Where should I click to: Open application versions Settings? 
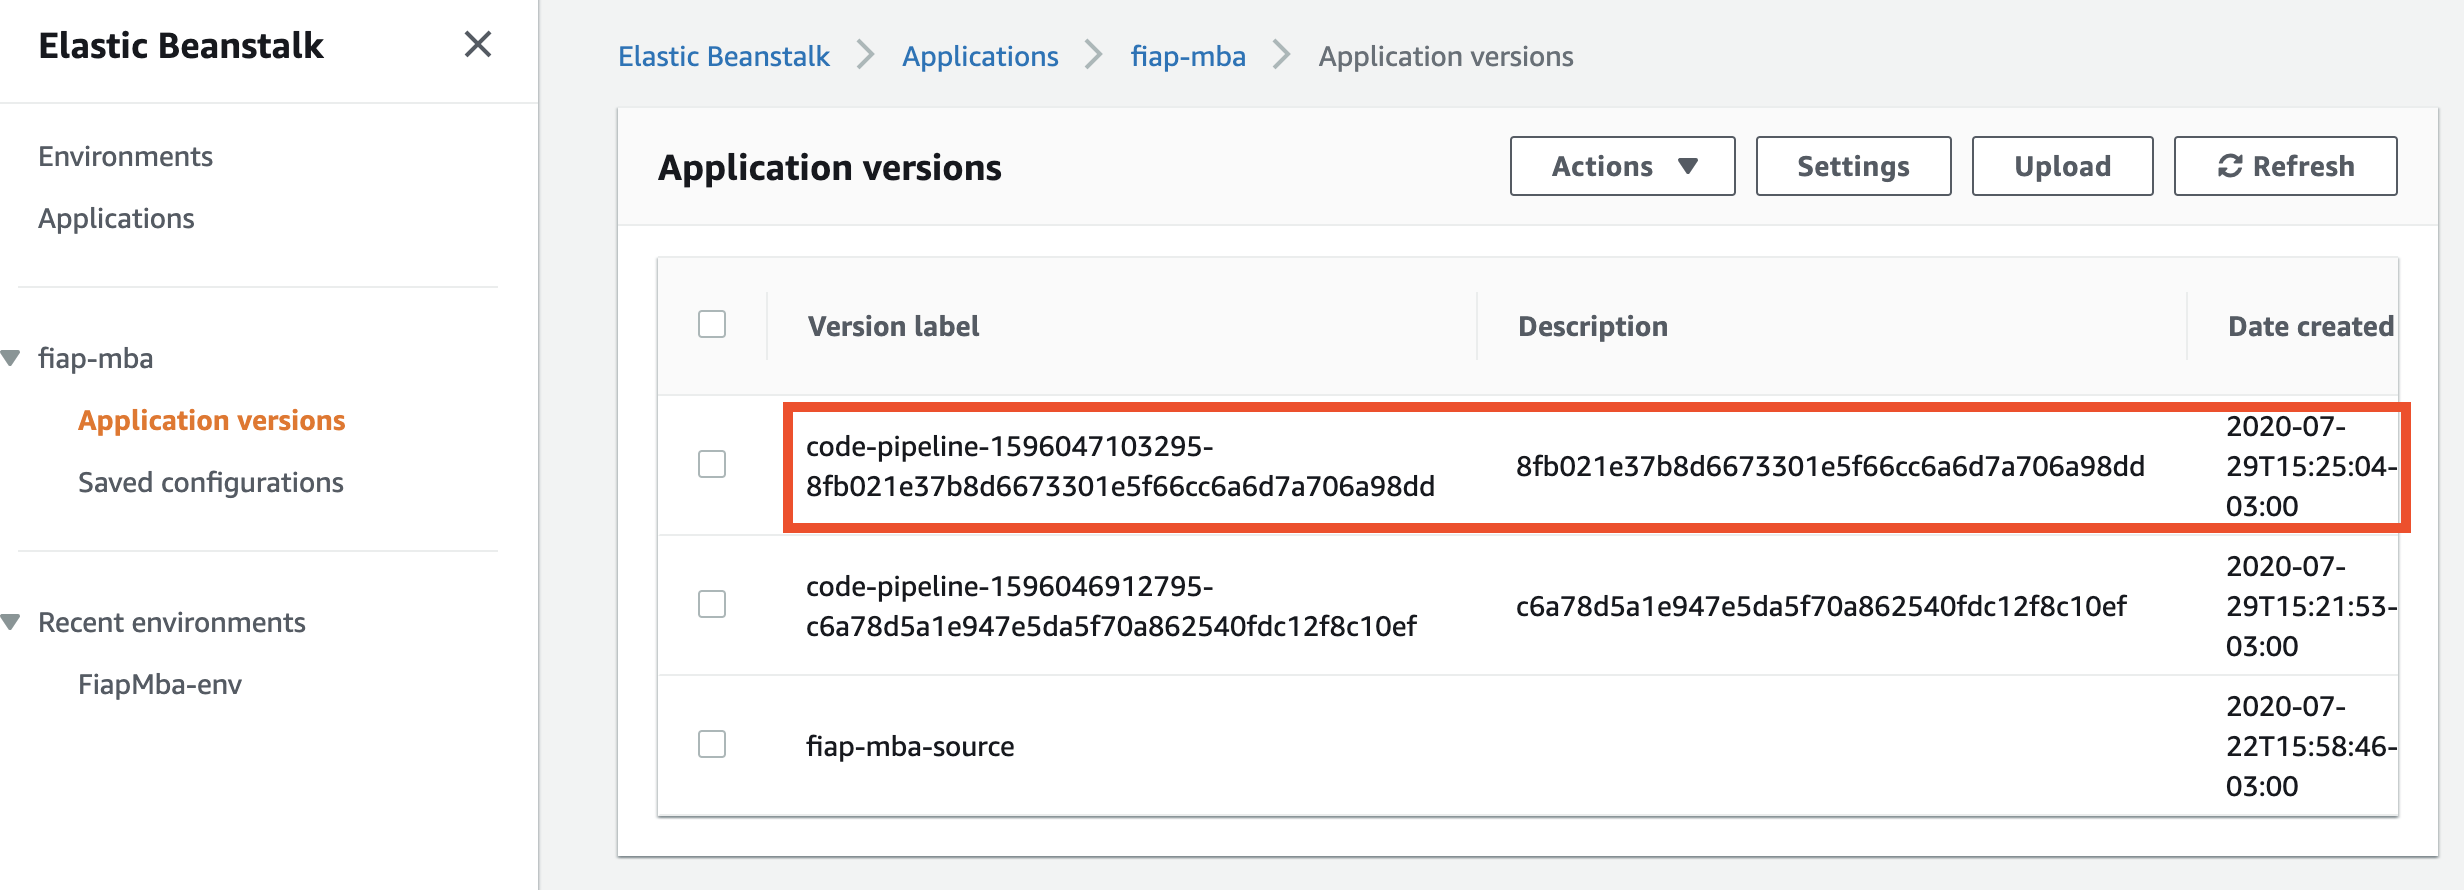tap(1853, 166)
